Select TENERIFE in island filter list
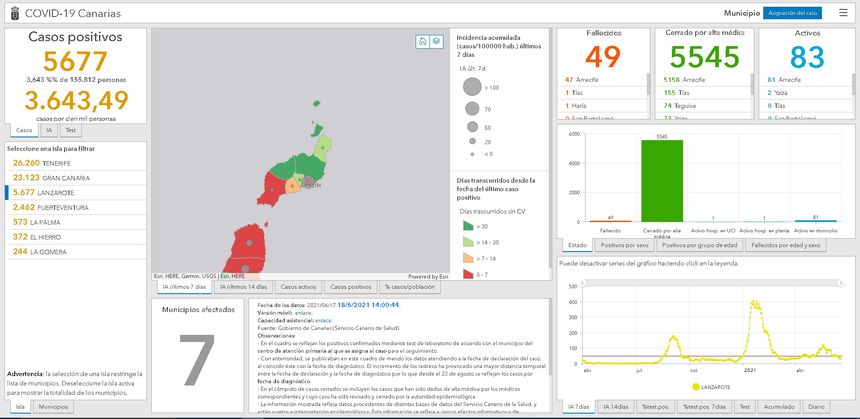This screenshot has width=860, height=419. [x=40, y=162]
